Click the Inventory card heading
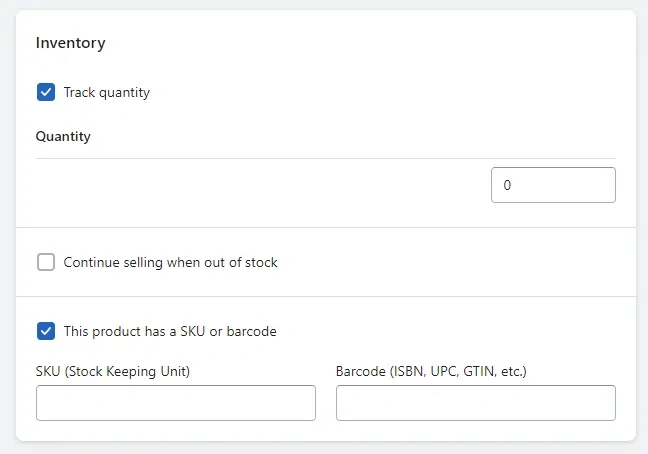This screenshot has width=648, height=454. [71, 43]
